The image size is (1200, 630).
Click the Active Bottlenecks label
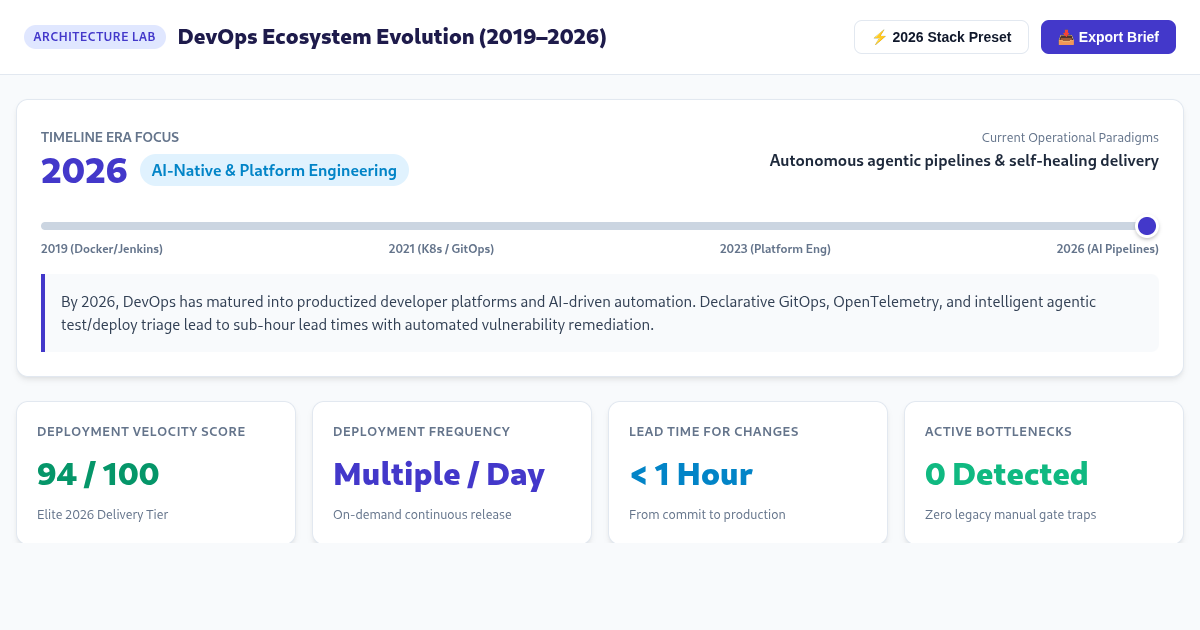pyautogui.click(x=998, y=432)
